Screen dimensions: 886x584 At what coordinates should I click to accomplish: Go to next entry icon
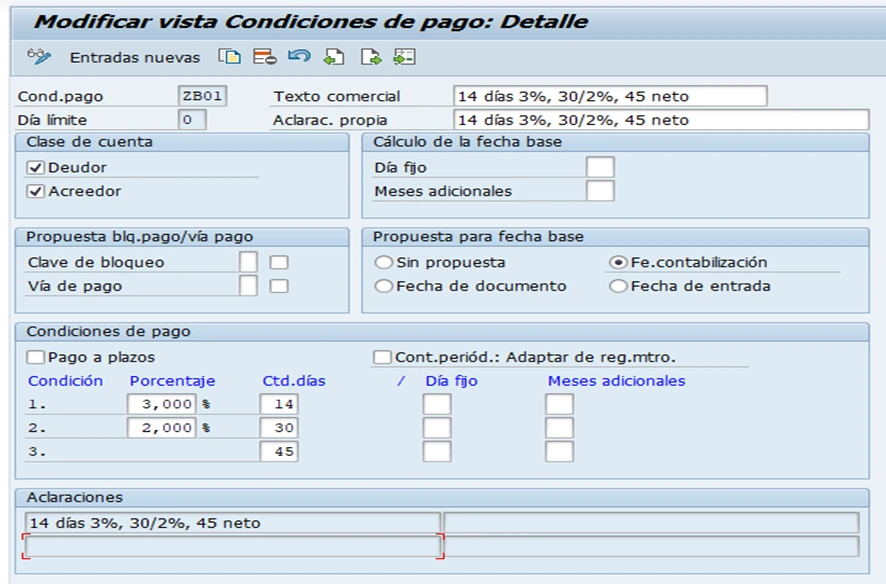(371, 57)
